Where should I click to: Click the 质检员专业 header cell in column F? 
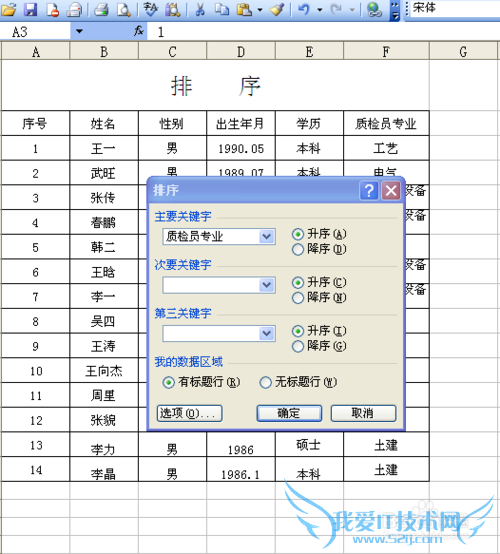386,123
